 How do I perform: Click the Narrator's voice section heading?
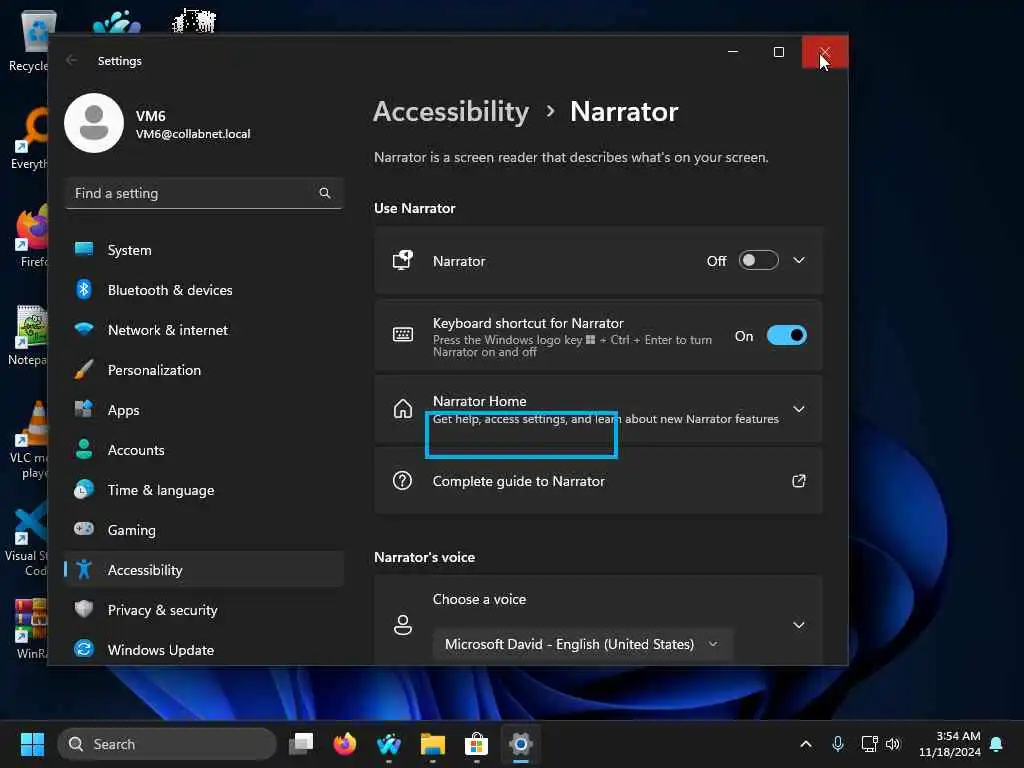pos(424,557)
